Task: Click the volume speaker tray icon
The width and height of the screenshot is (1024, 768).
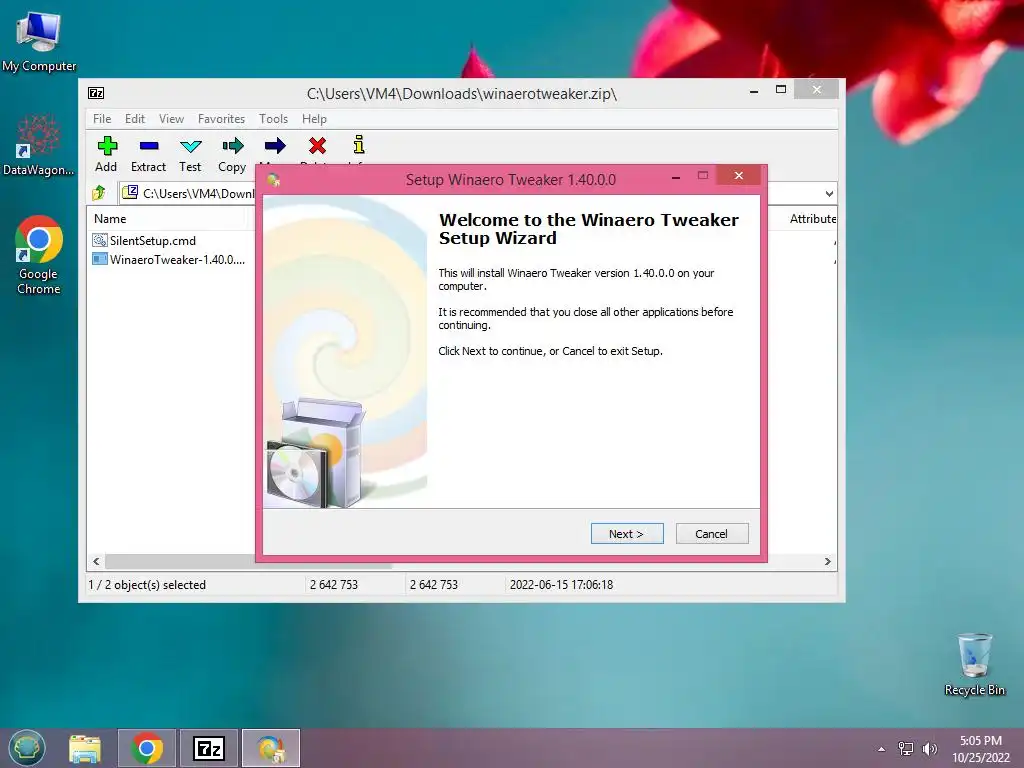Action: (929, 748)
